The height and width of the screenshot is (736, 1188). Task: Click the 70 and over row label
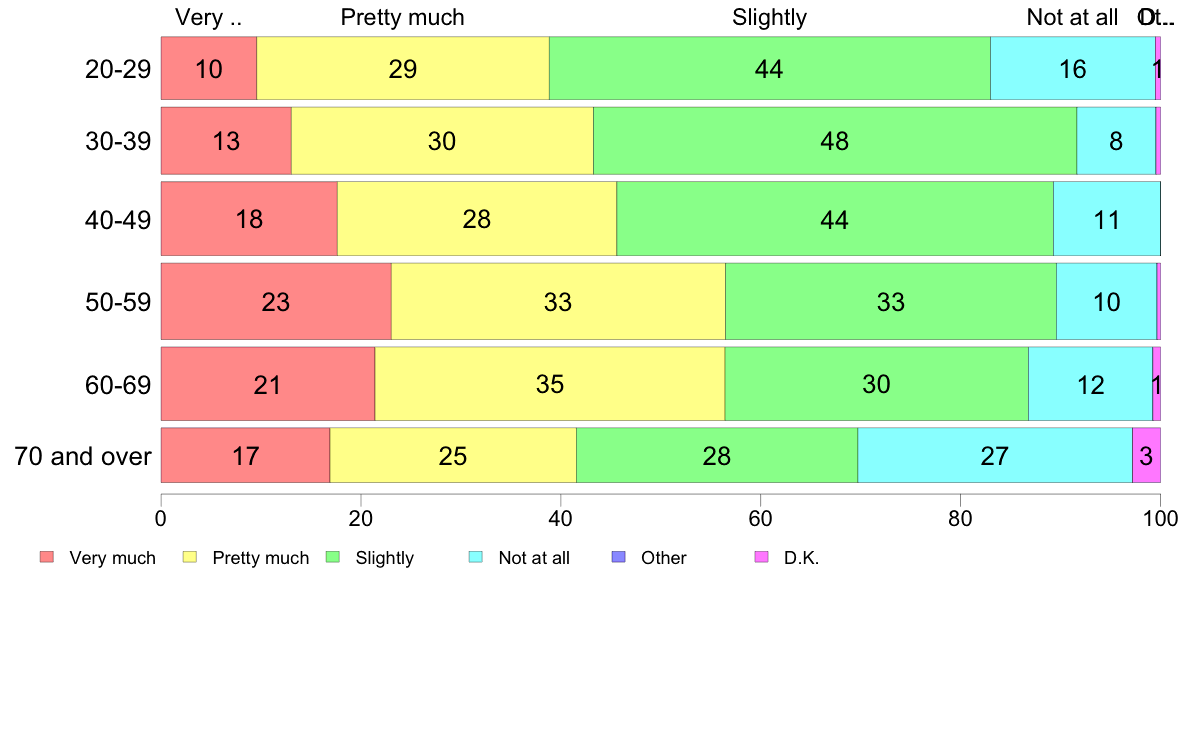click(x=83, y=456)
